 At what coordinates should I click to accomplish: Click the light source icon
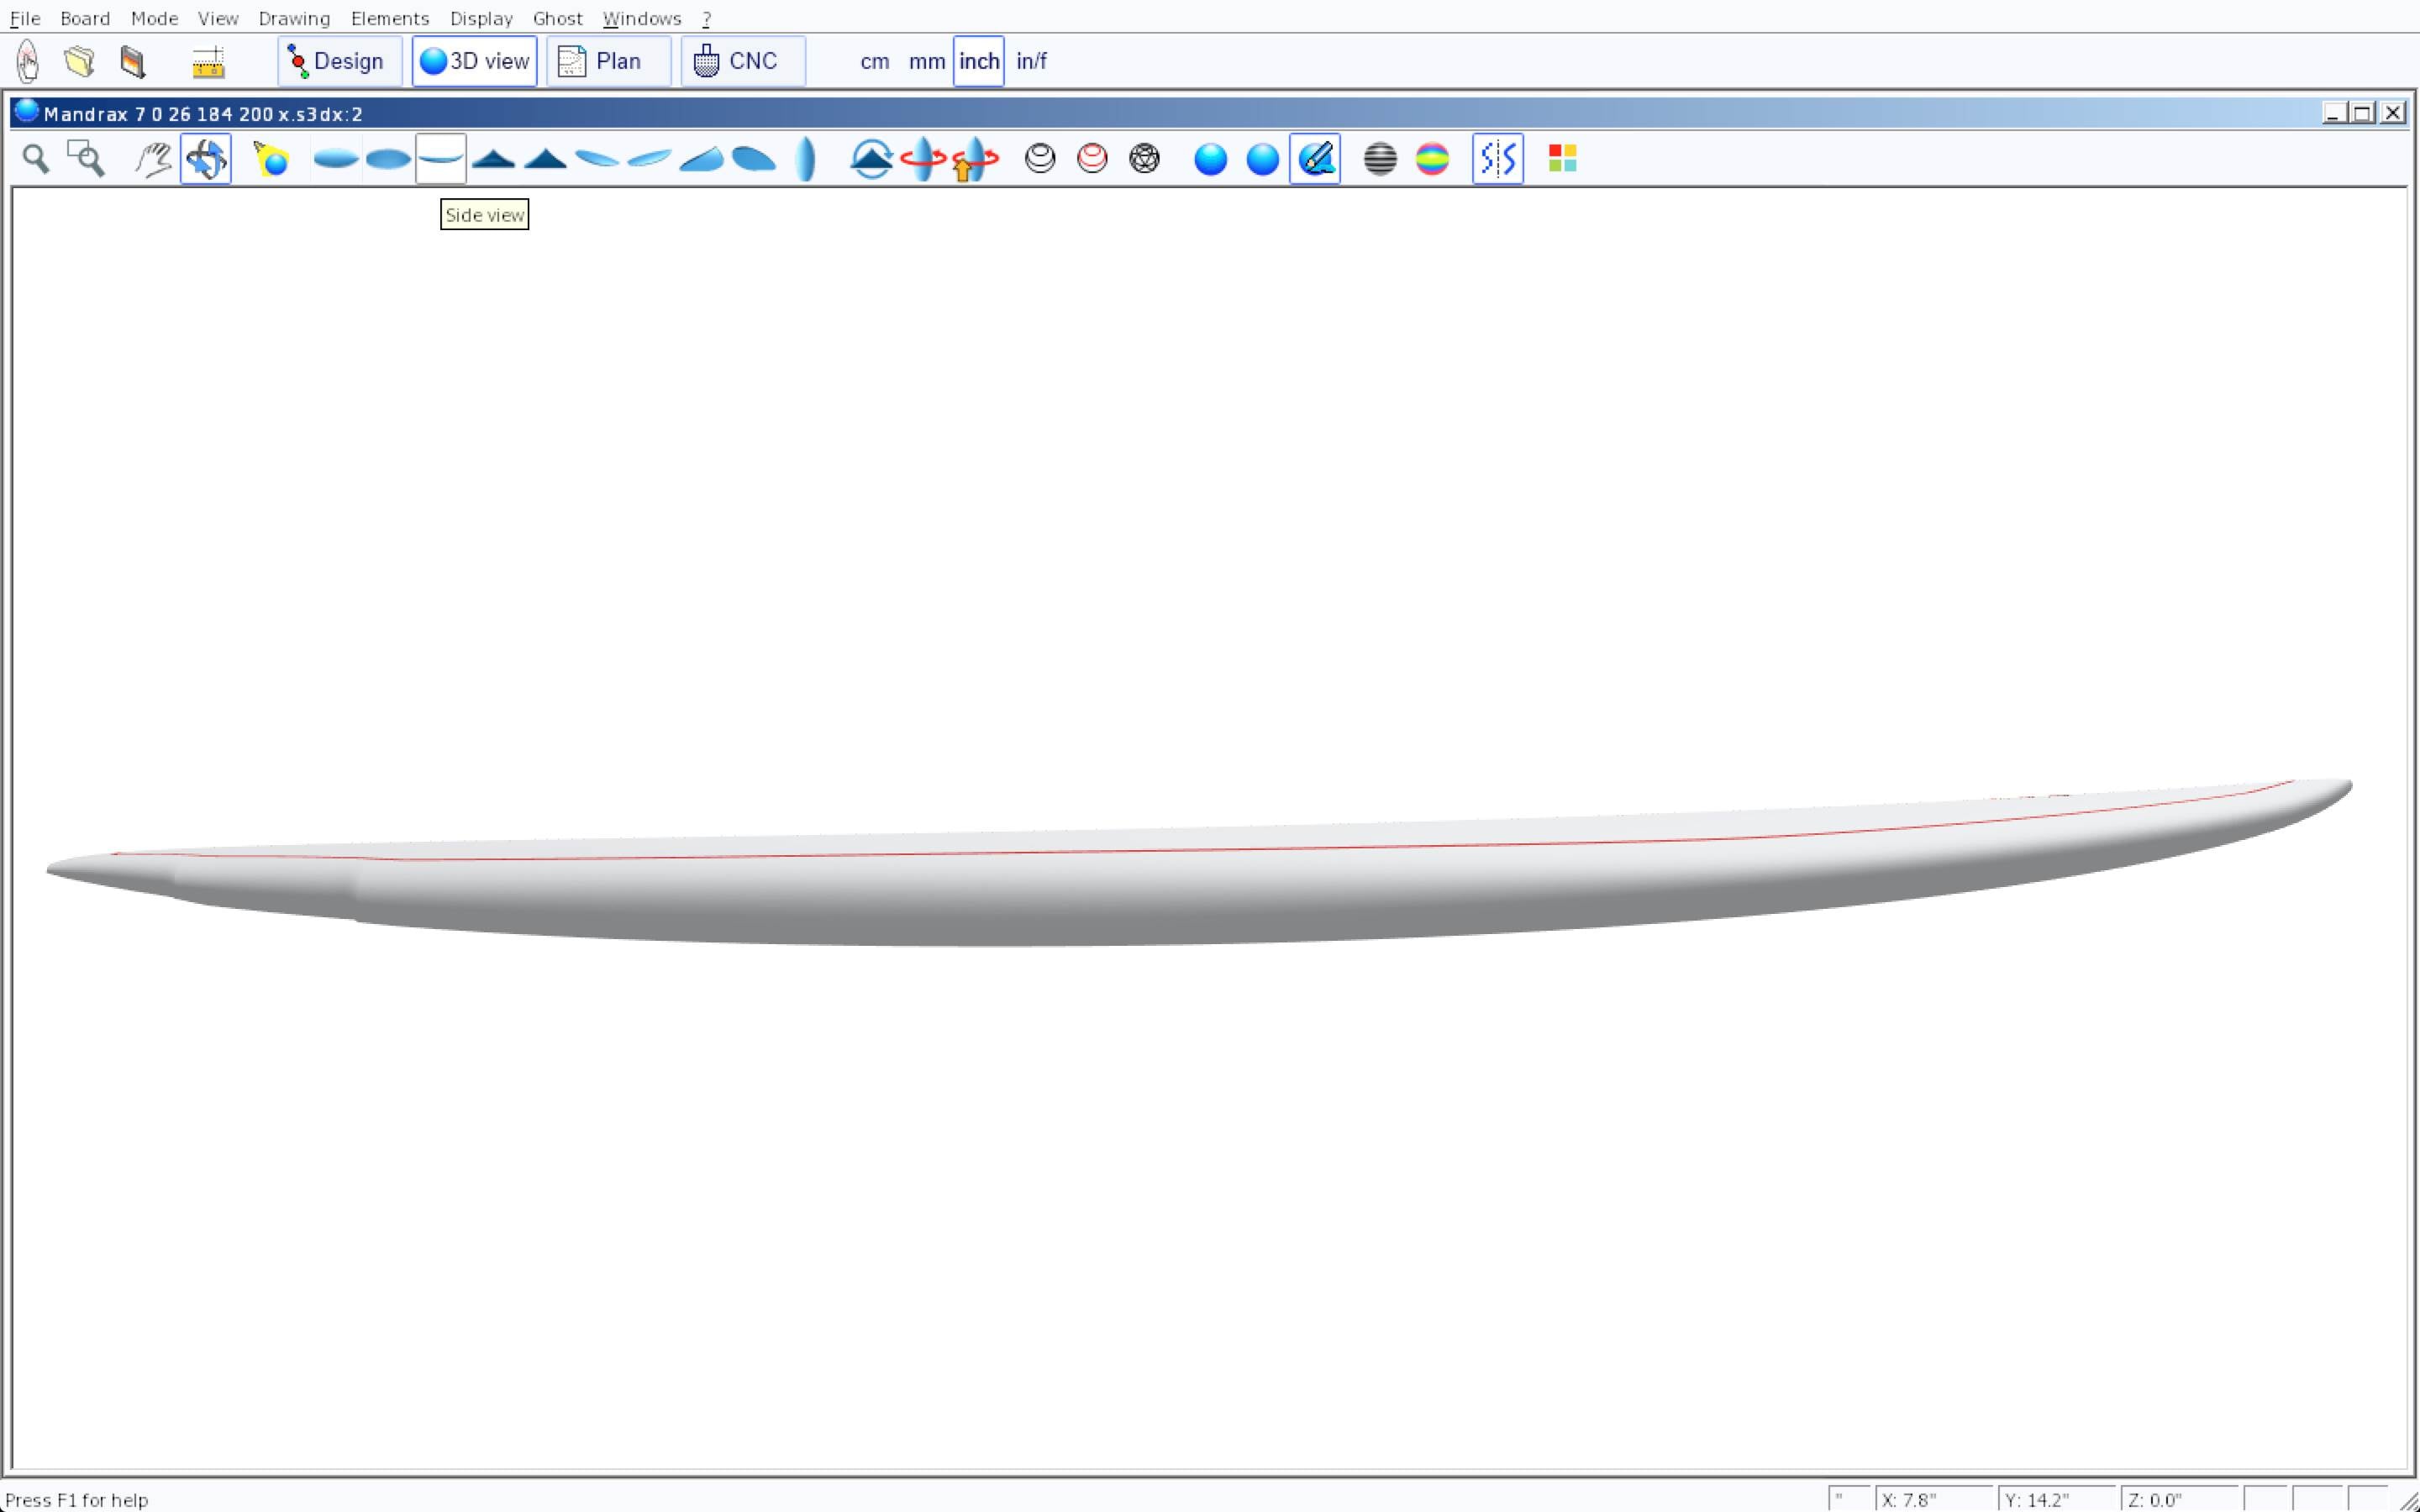click(271, 159)
